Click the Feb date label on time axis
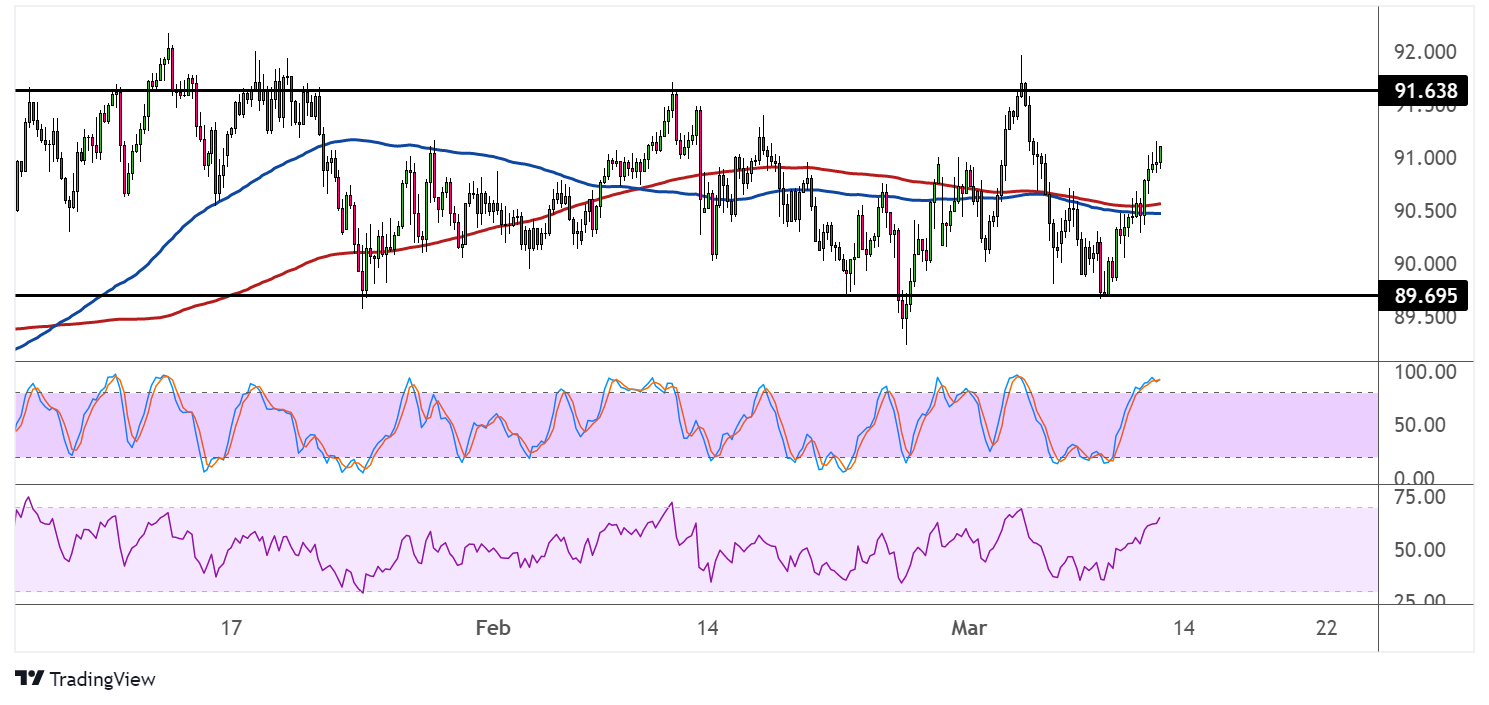Screen dimensions: 1489x705 pos(492,628)
